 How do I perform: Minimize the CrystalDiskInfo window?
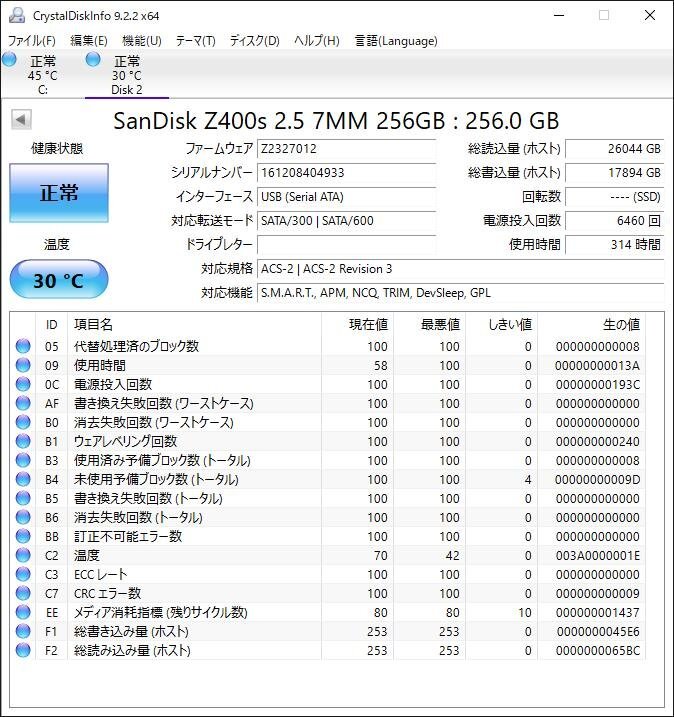[559, 15]
